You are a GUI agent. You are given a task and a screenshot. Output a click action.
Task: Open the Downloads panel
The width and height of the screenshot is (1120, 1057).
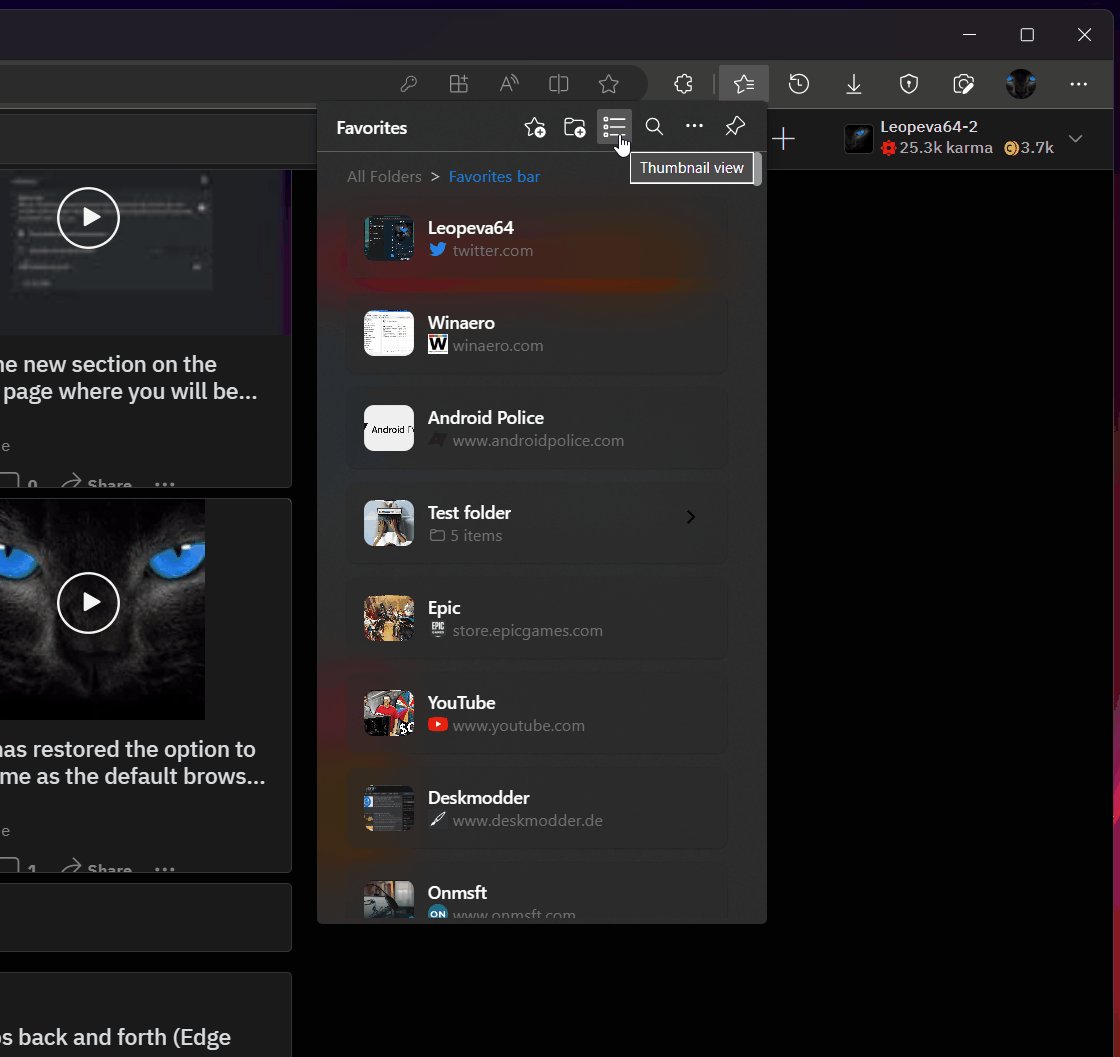coord(854,84)
